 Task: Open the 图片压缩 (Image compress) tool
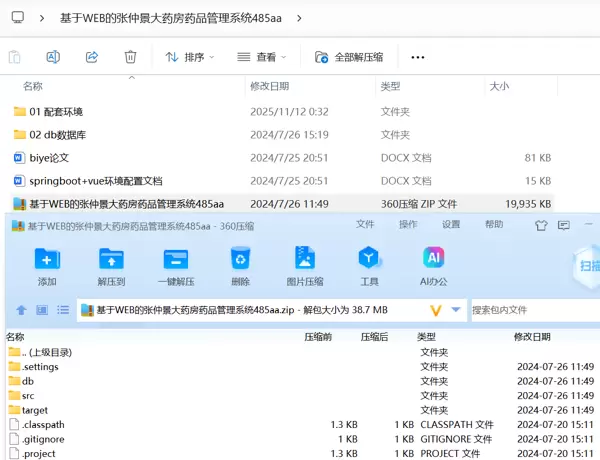click(x=304, y=261)
